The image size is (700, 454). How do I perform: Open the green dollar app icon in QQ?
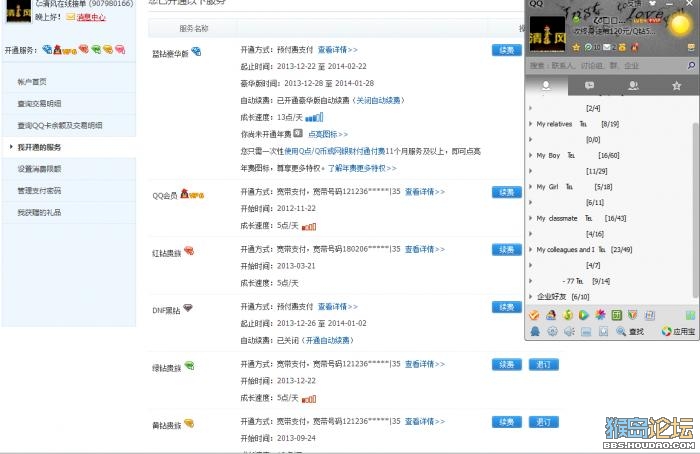pos(567,315)
